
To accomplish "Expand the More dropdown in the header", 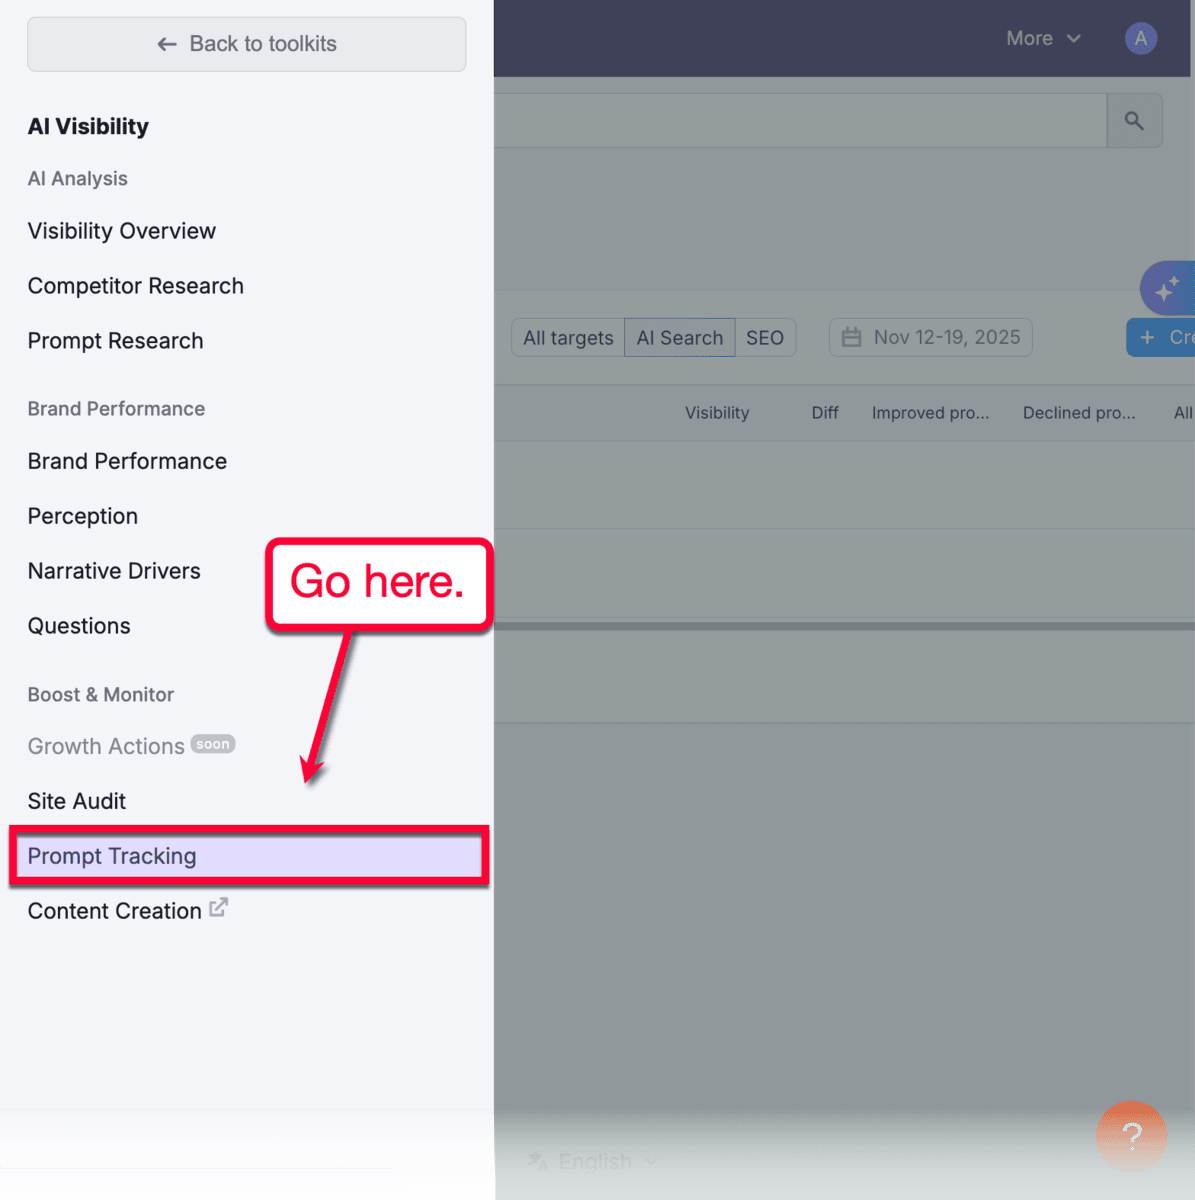I will pos(1044,38).
